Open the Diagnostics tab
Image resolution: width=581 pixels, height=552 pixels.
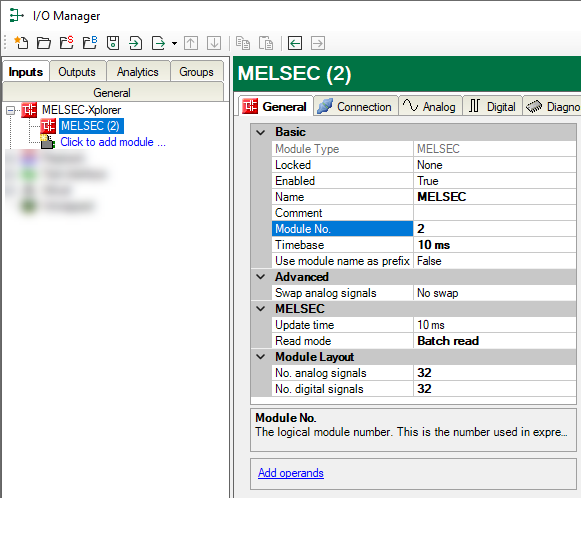point(552,107)
